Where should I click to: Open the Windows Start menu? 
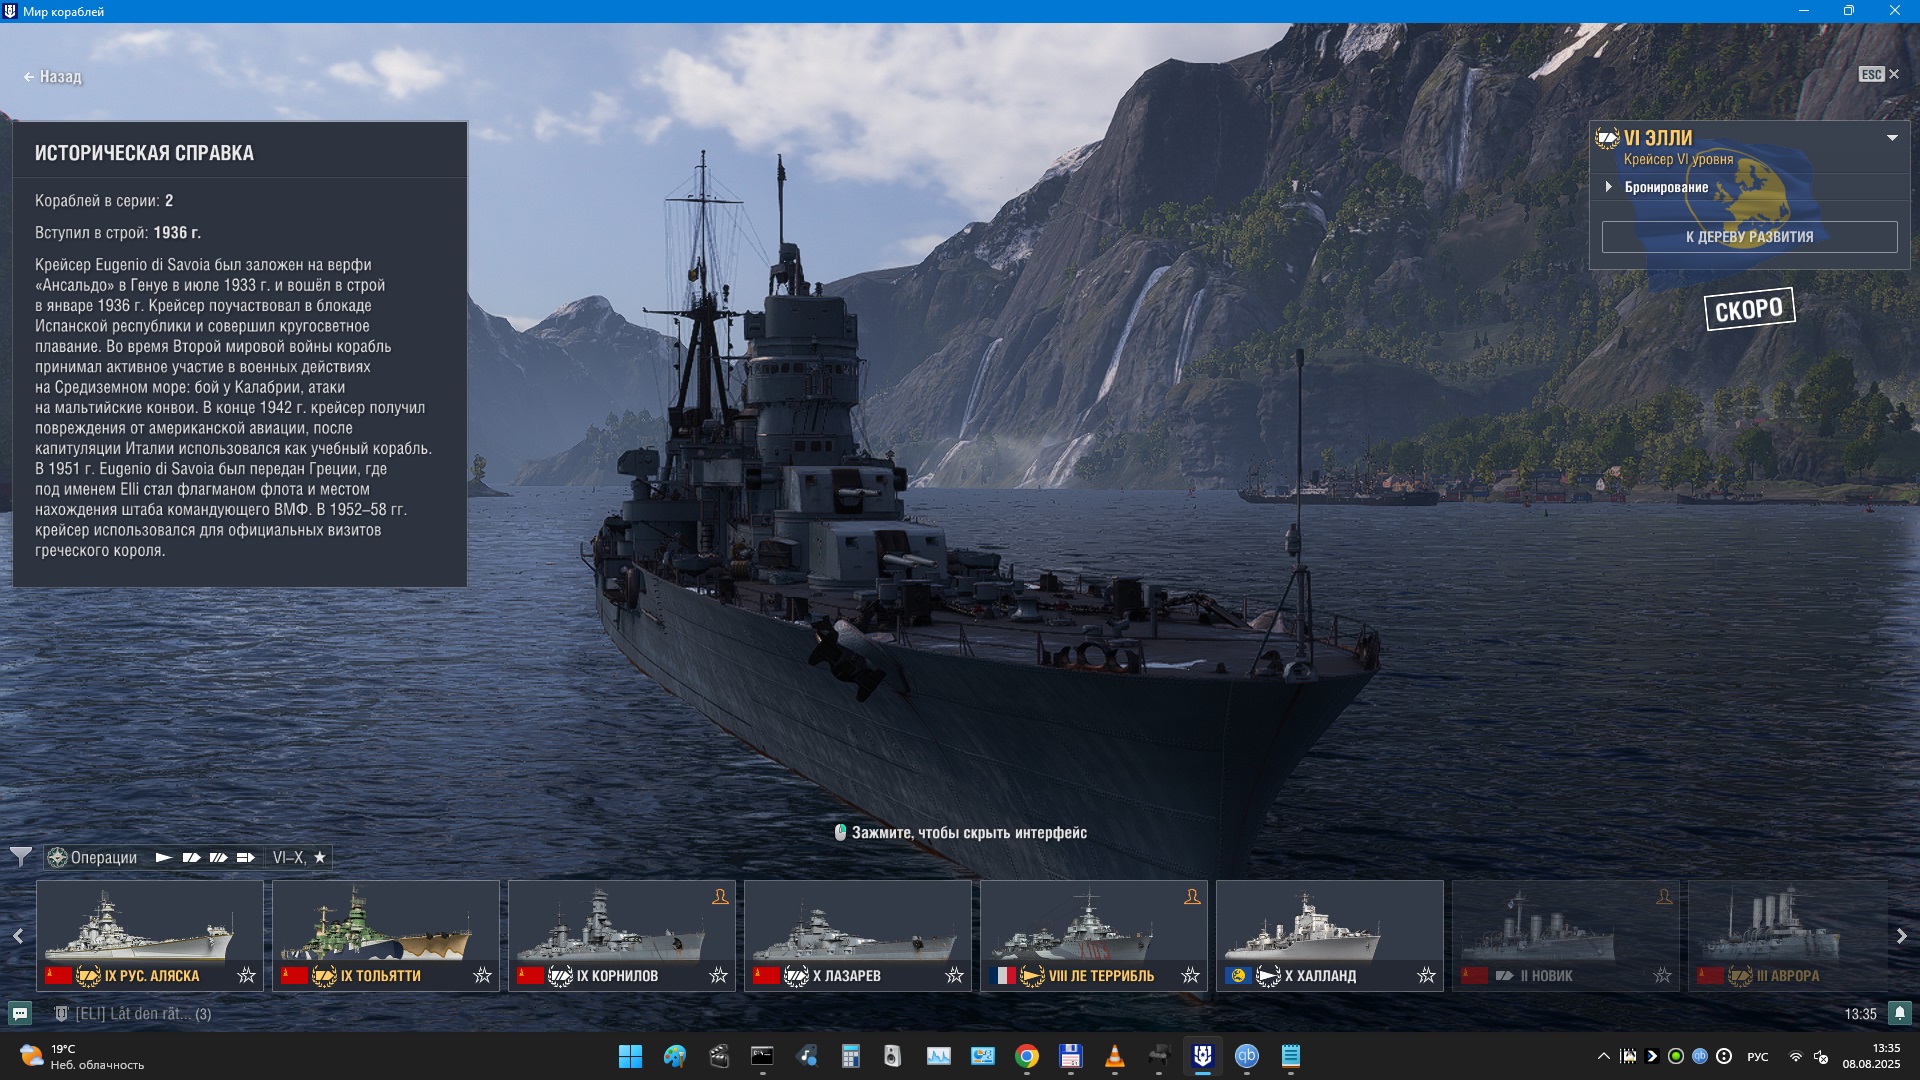630,1056
